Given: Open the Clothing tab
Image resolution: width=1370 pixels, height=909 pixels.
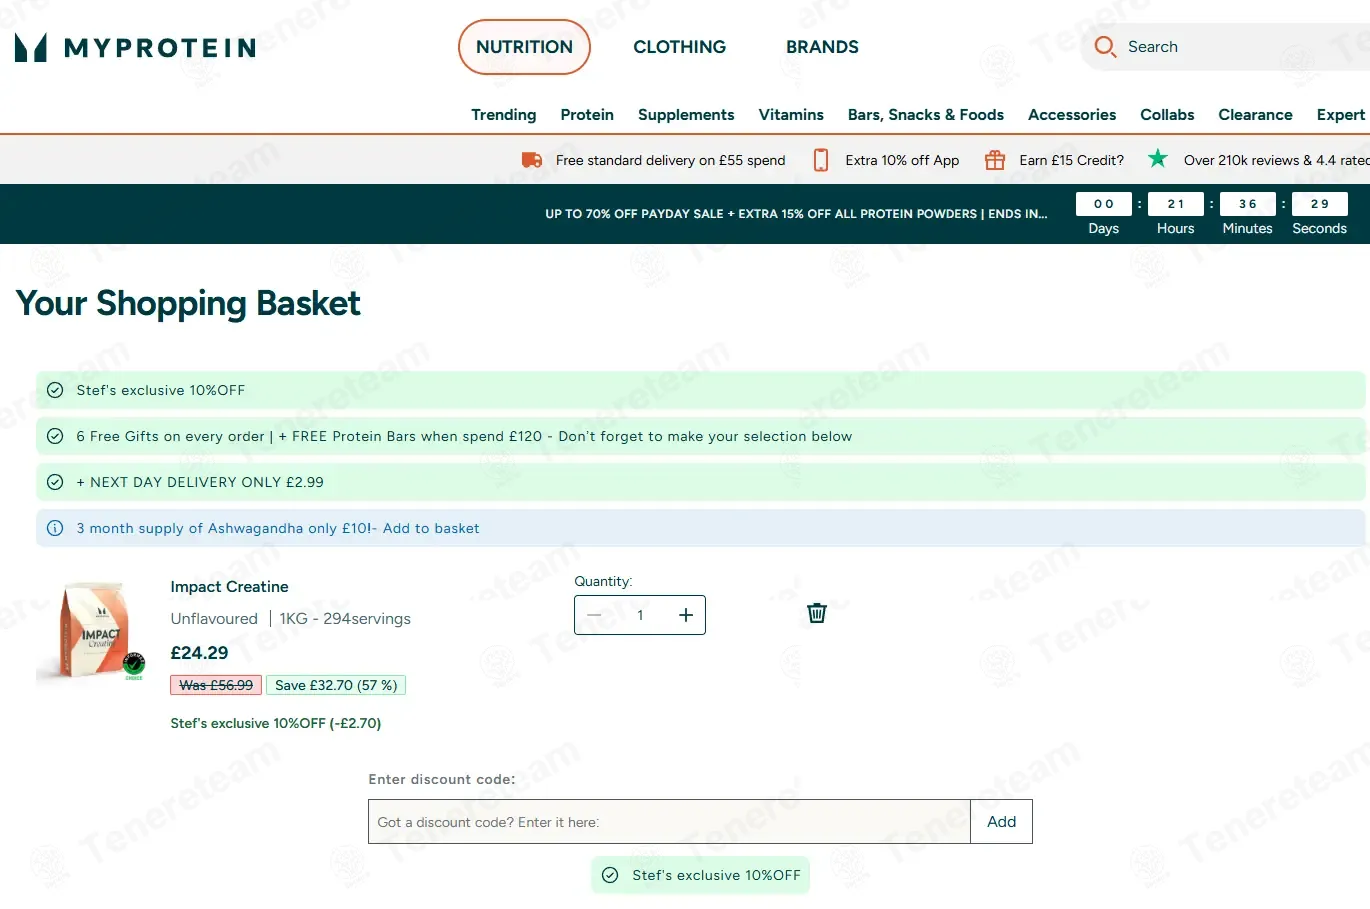Looking at the screenshot, I should (x=680, y=47).
